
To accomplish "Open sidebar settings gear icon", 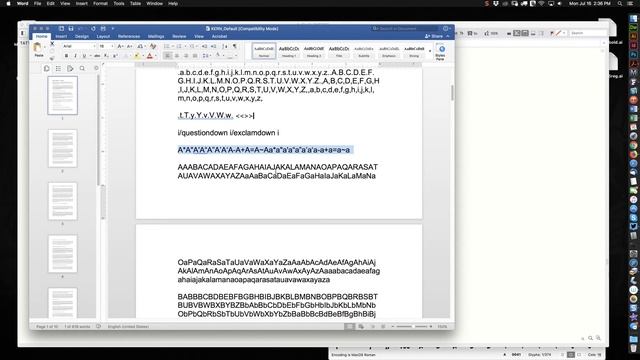I will (x=96, y=68).
